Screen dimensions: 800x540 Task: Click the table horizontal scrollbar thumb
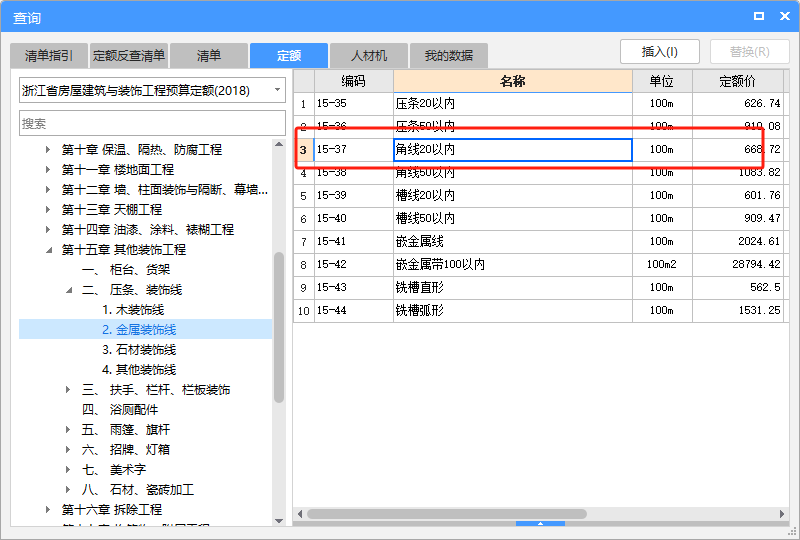(446, 514)
